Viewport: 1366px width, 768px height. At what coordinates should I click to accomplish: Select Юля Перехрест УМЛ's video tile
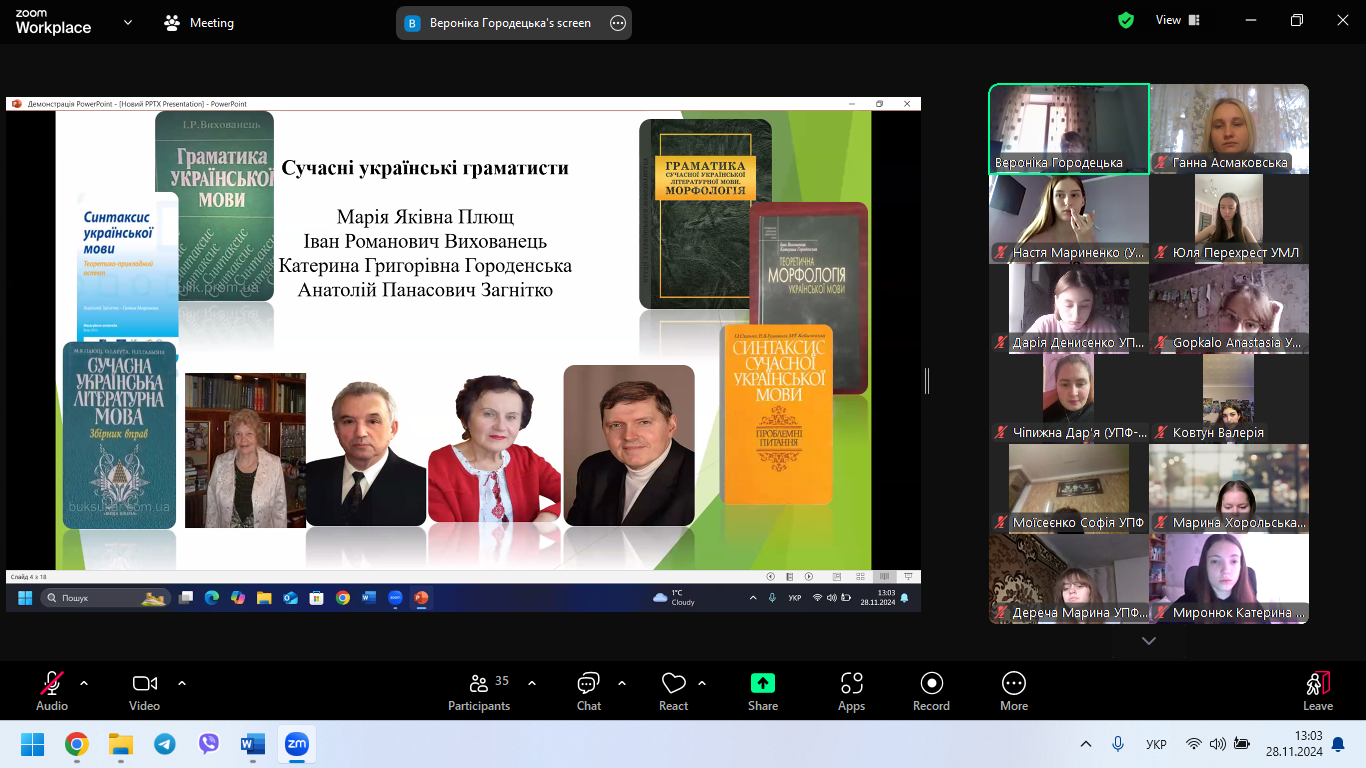tap(1229, 219)
